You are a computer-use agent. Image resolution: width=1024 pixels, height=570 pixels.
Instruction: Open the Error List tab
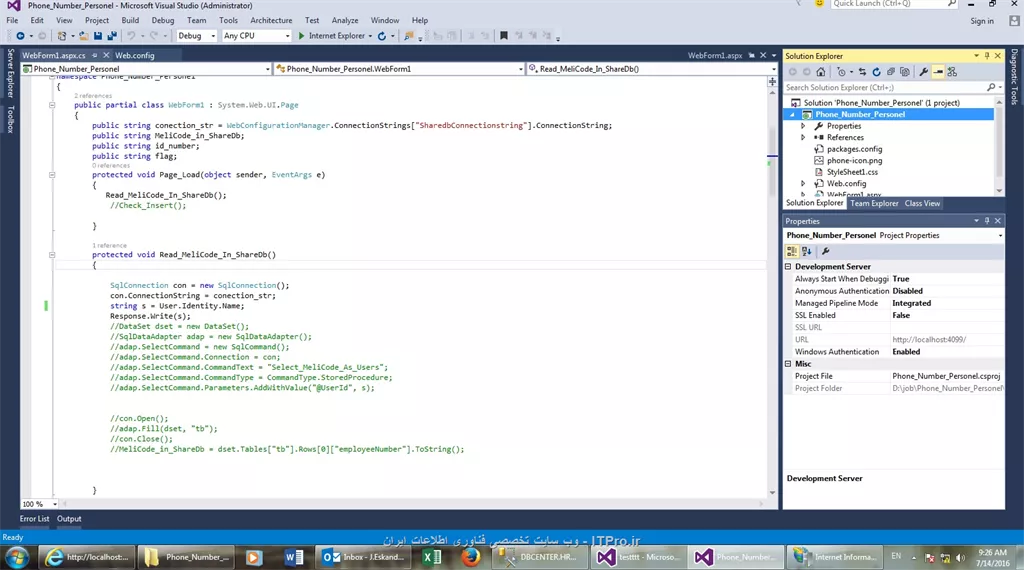point(34,519)
